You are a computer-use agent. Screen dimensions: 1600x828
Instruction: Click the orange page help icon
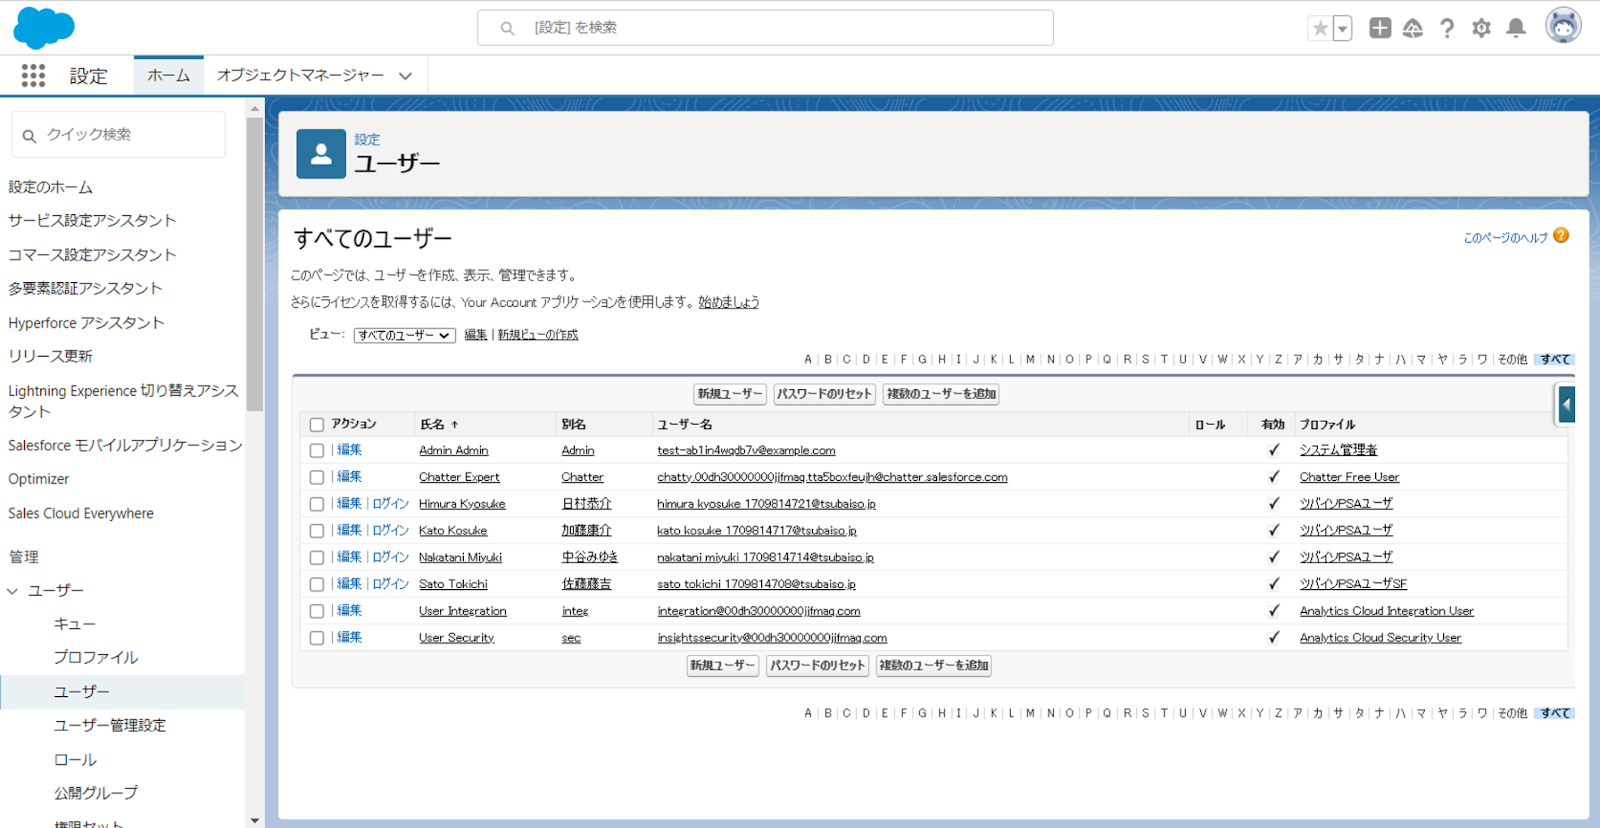click(x=1561, y=236)
